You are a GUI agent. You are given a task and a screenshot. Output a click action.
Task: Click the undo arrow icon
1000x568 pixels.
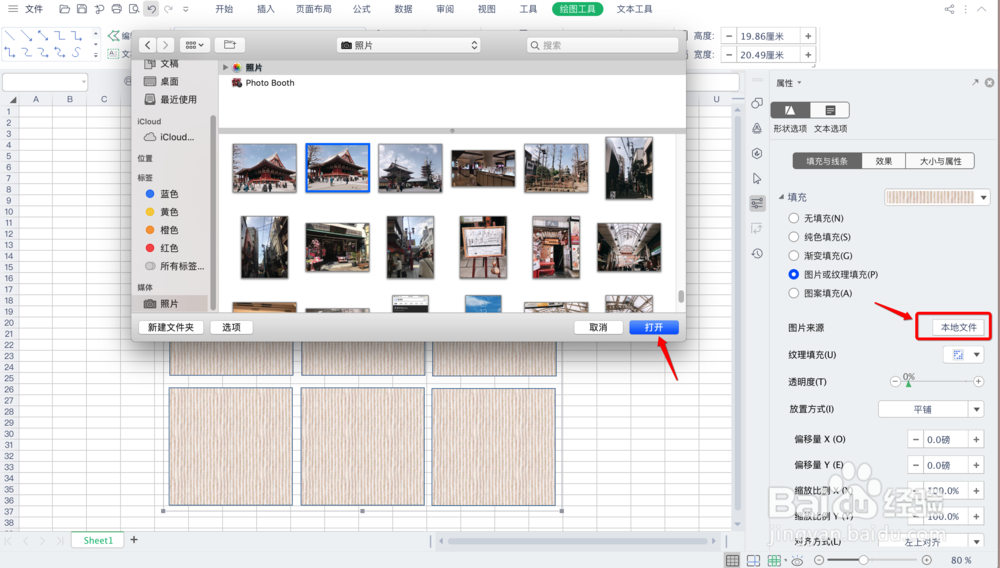(151, 9)
